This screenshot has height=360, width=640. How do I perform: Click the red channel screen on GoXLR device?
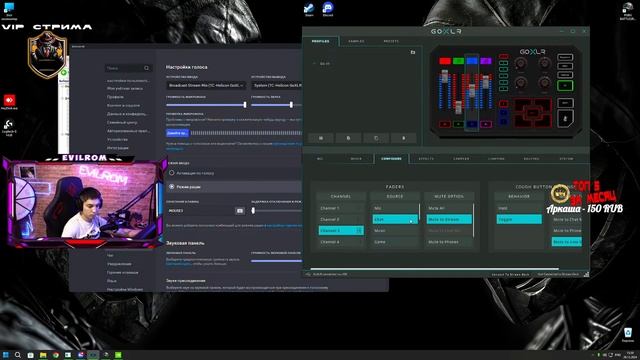(445, 61)
